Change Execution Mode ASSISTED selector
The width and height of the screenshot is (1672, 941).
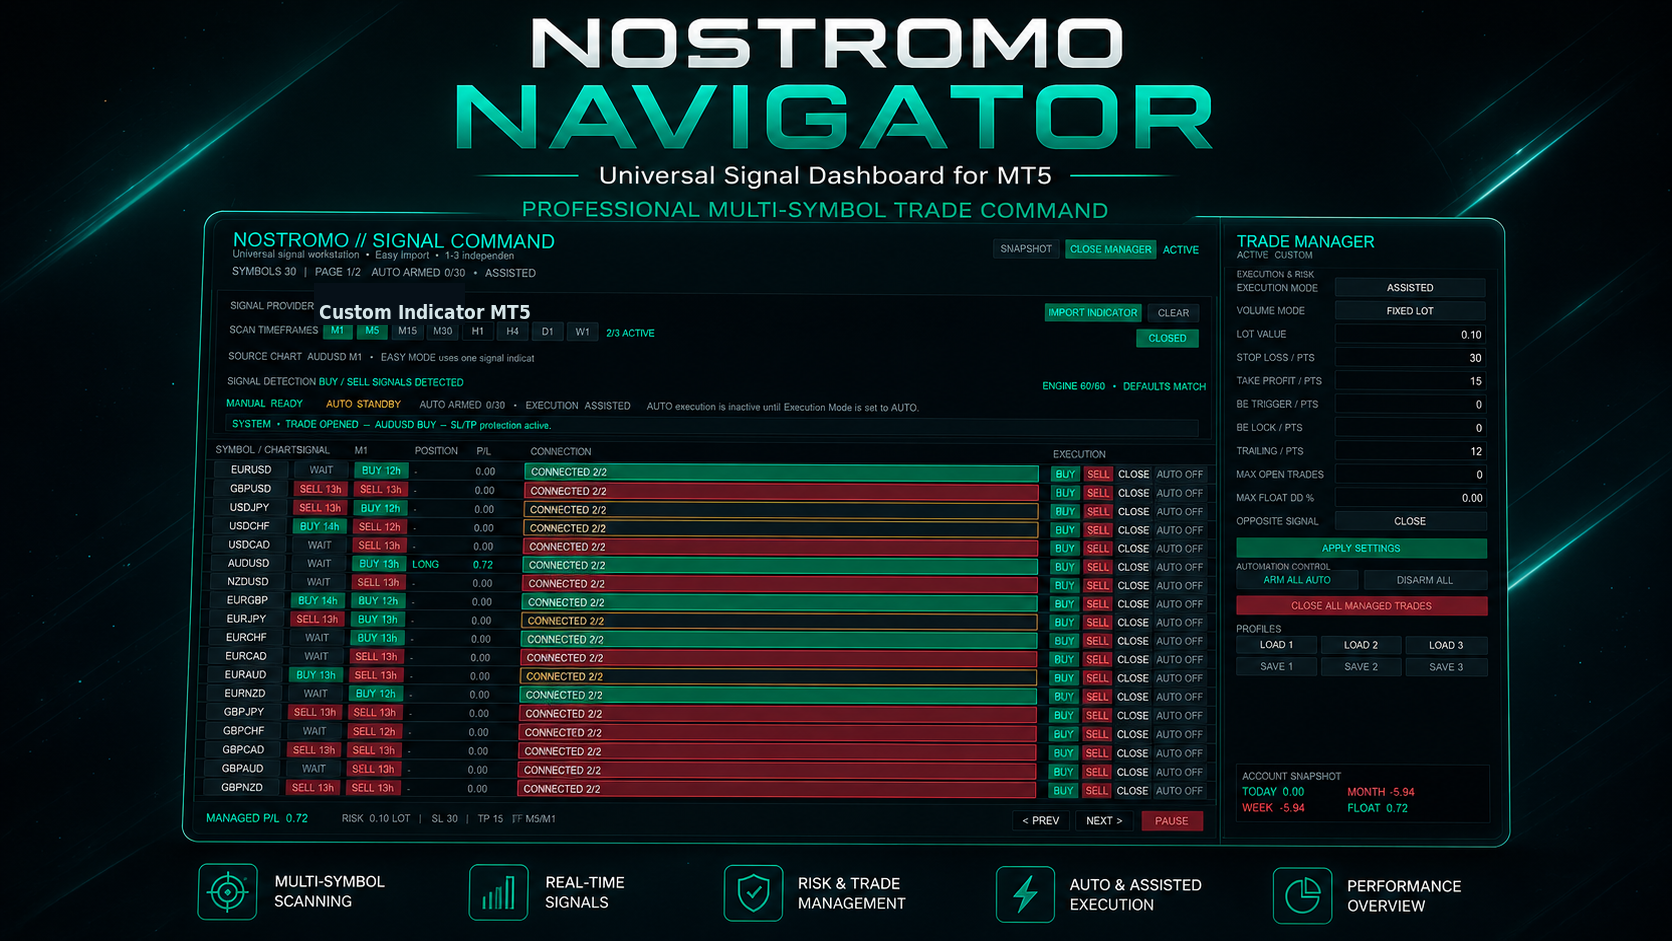click(x=1410, y=287)
